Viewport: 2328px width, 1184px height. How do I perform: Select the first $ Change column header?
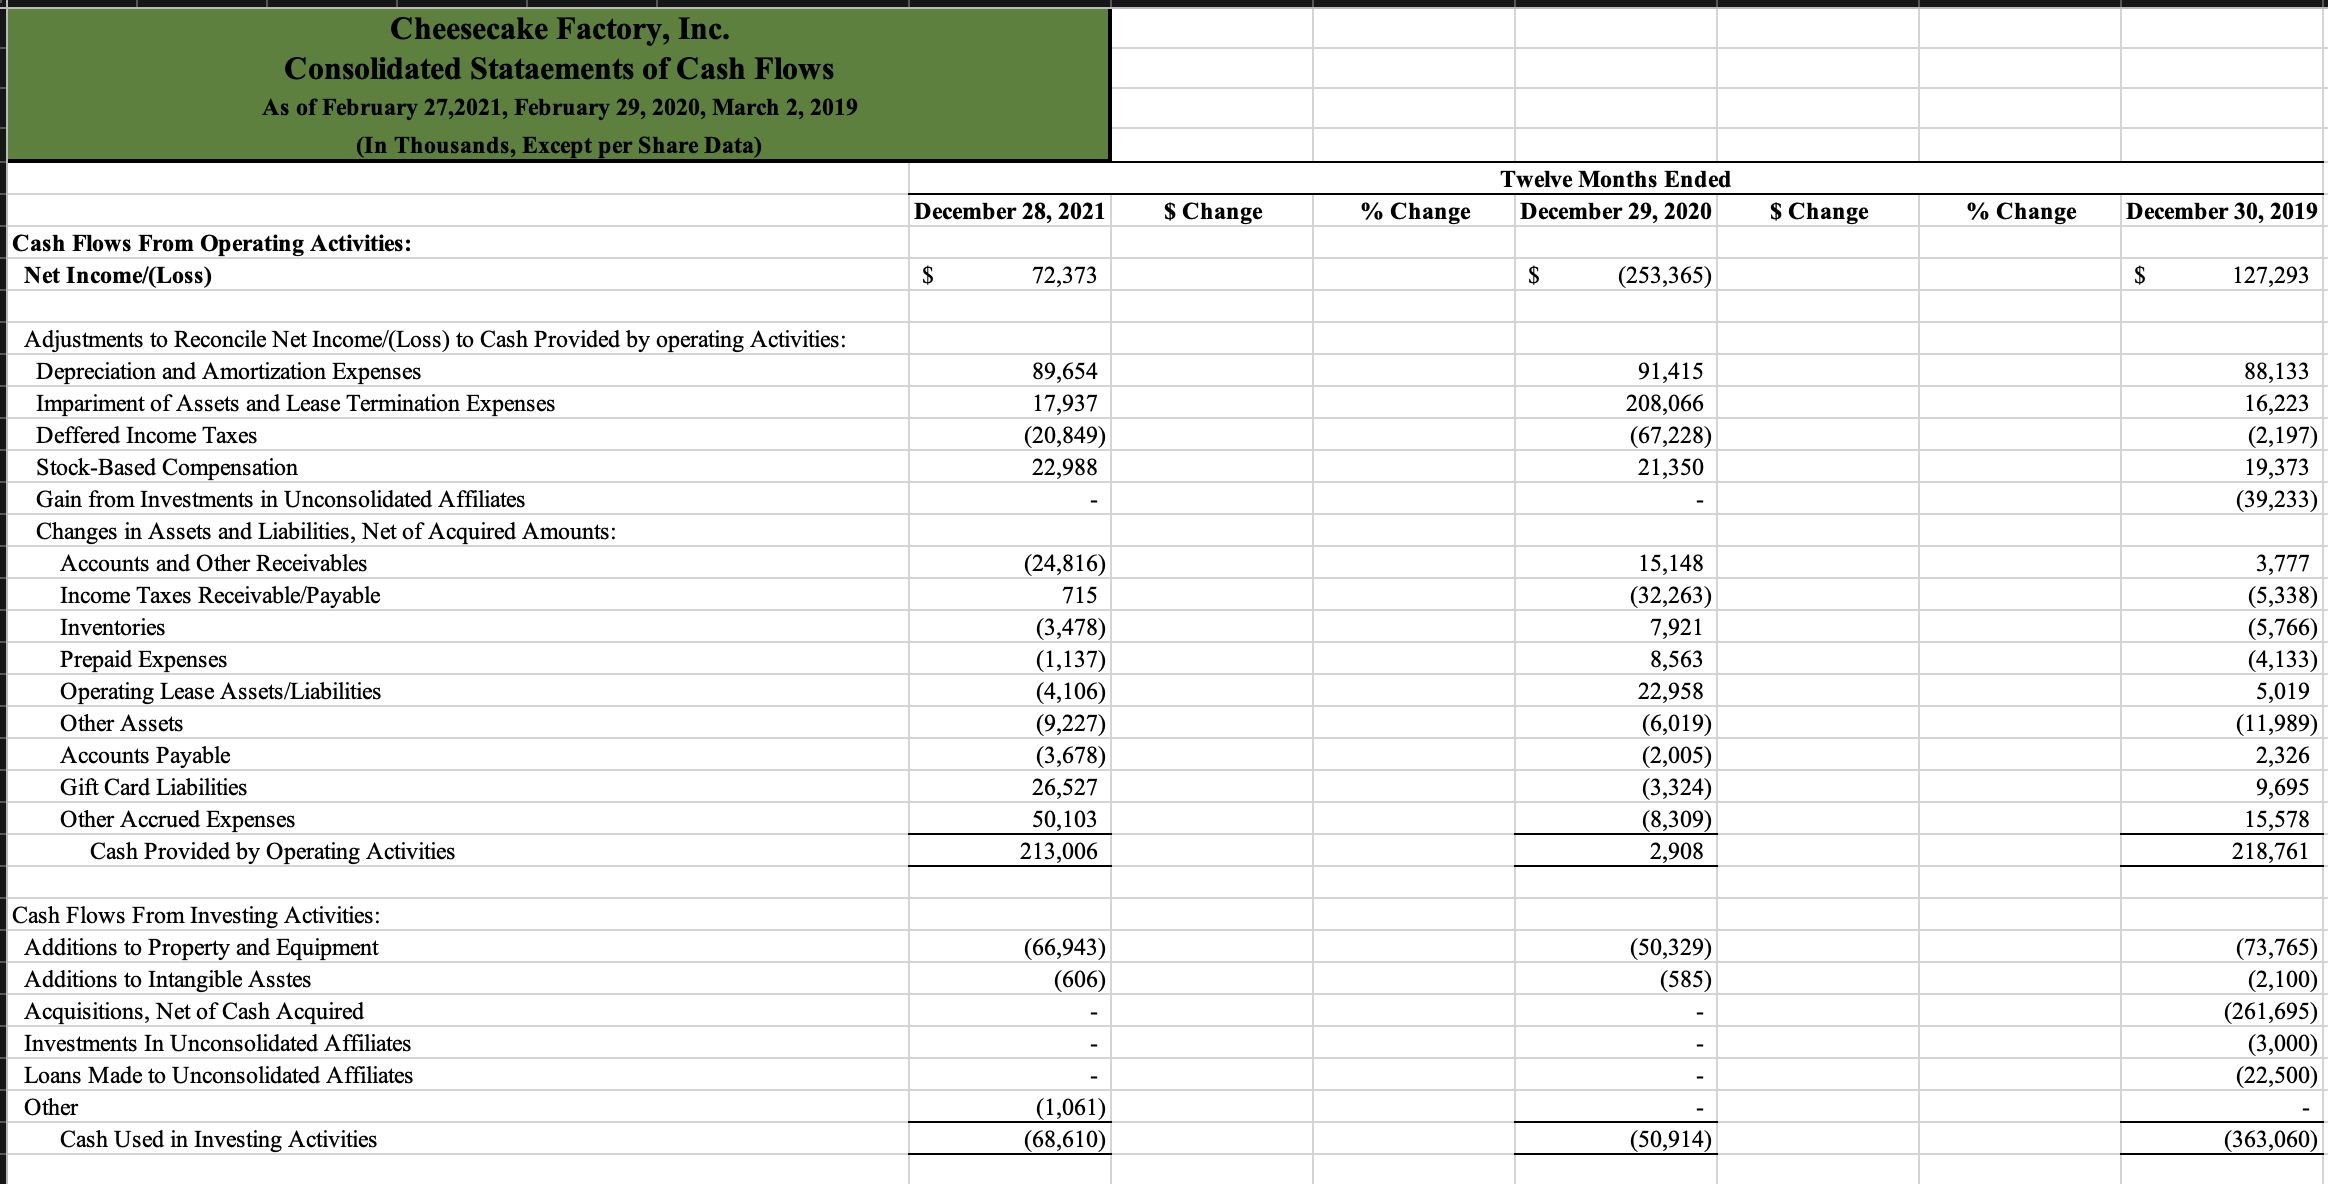(x=1212, y=211)
